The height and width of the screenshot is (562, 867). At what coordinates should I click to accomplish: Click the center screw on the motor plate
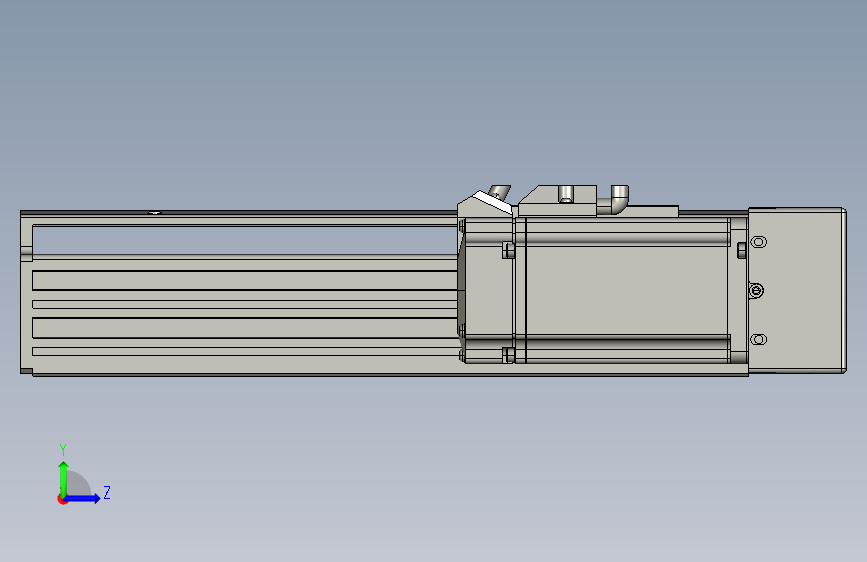click(x=756, y=290)
